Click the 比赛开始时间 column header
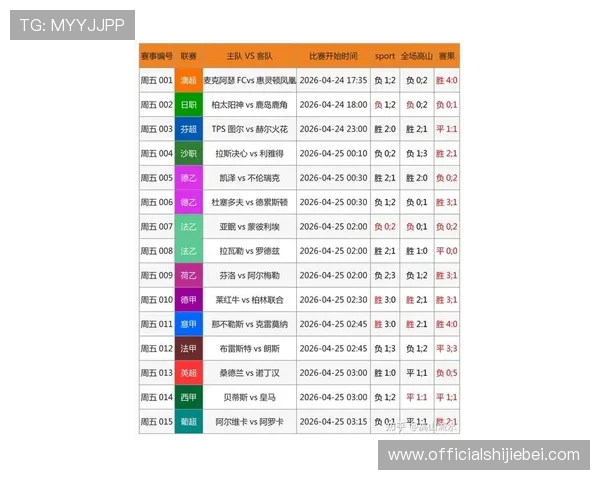Screen dimensions: 600x480 333,56
